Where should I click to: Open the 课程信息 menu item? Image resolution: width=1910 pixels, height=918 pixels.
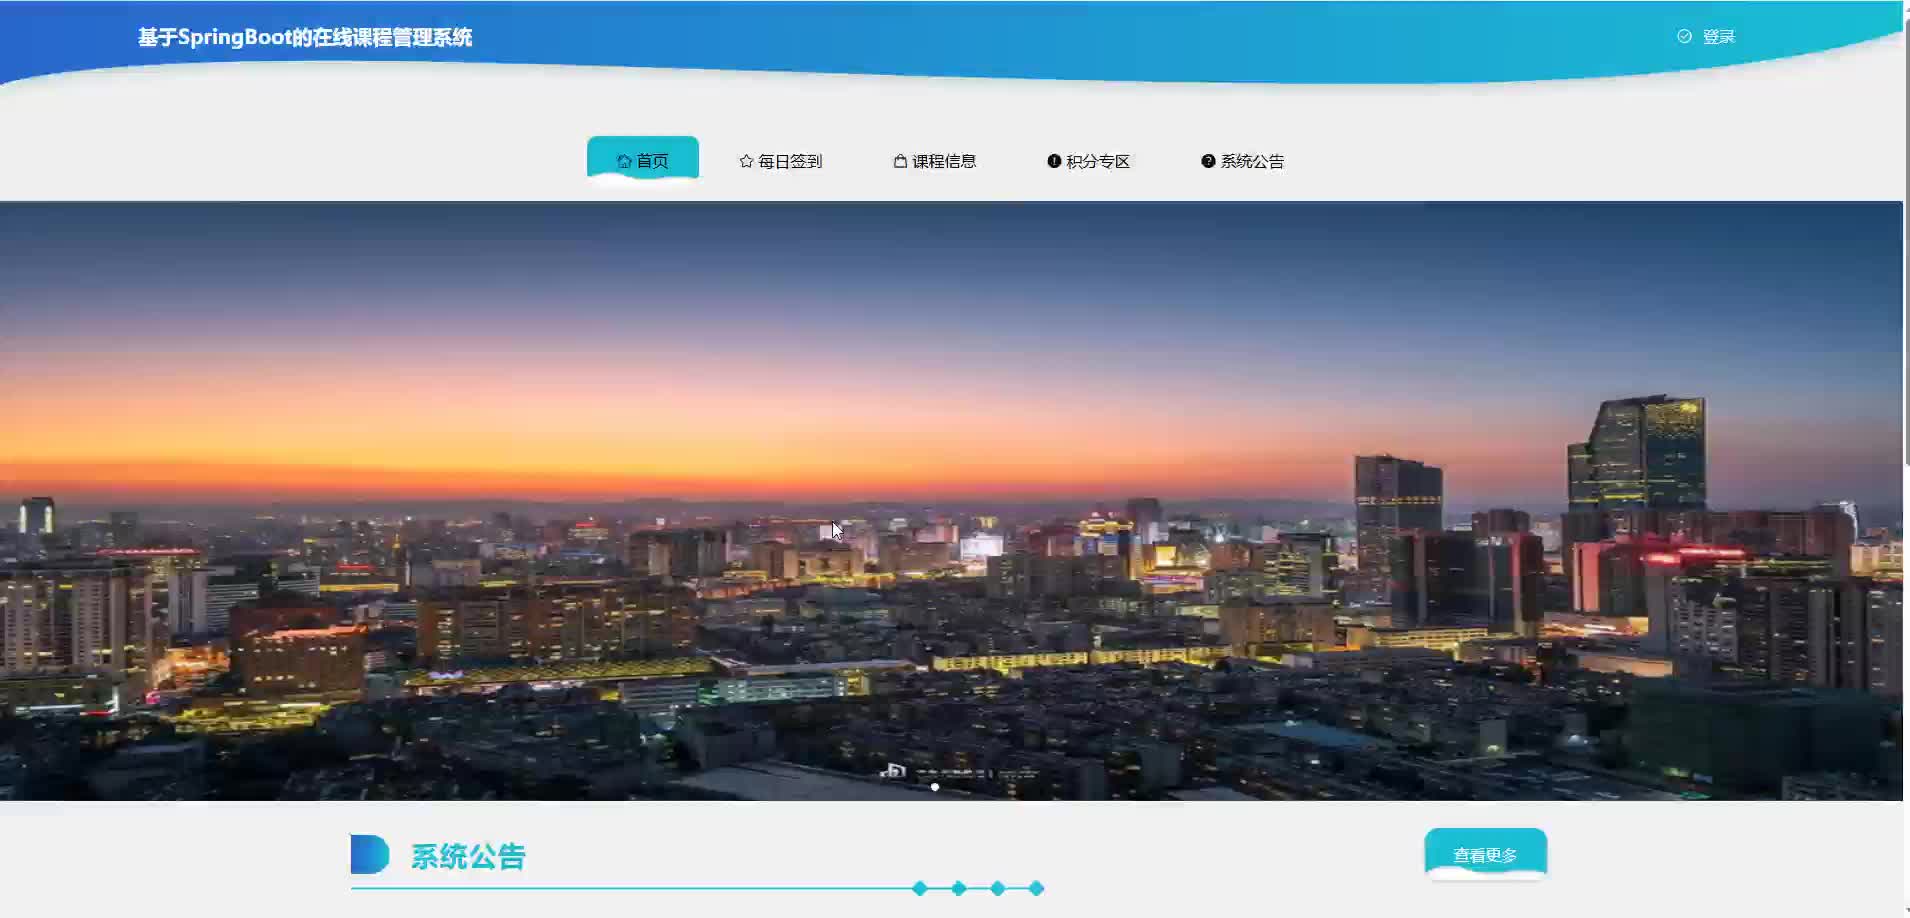[x=935, y=161]
